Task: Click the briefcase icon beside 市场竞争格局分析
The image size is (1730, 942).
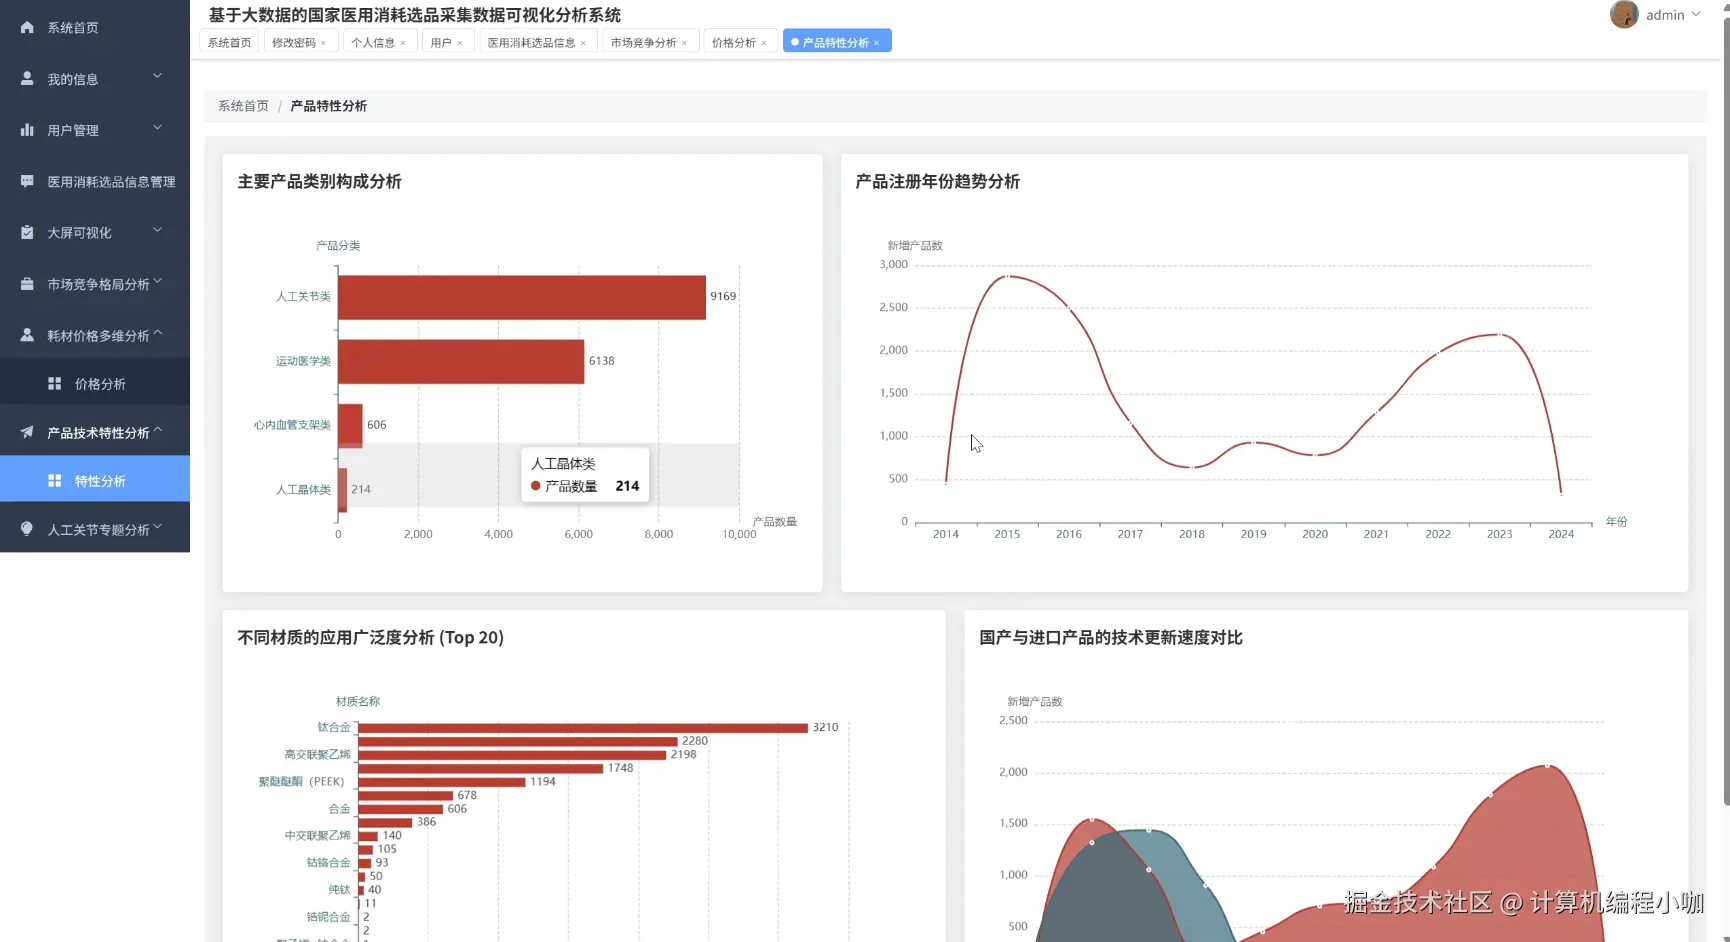Action: pyautogui.click(x=27, y=284)
